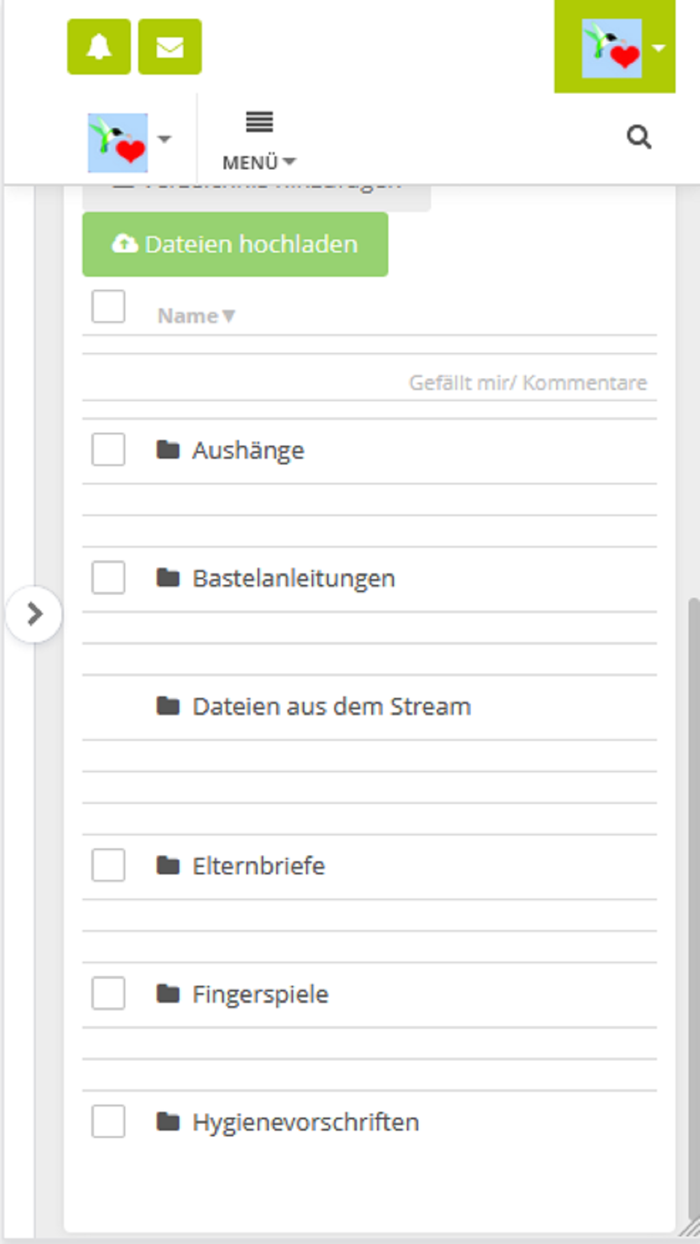
Task: Tick the checkbox next to Aushänge
Action: 108,450
